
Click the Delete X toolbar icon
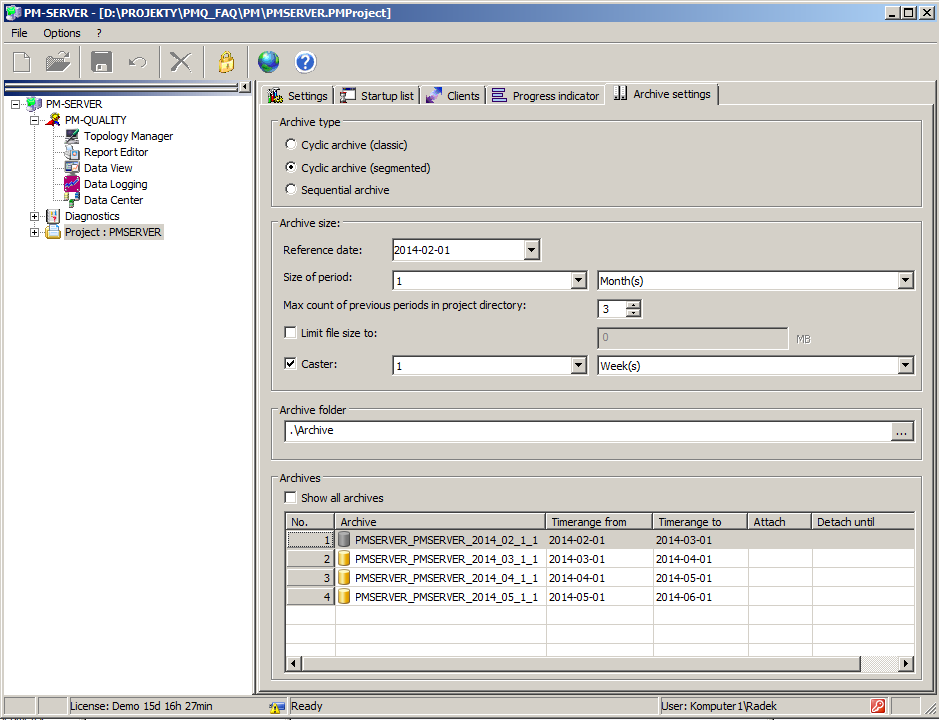click(180, 62)
